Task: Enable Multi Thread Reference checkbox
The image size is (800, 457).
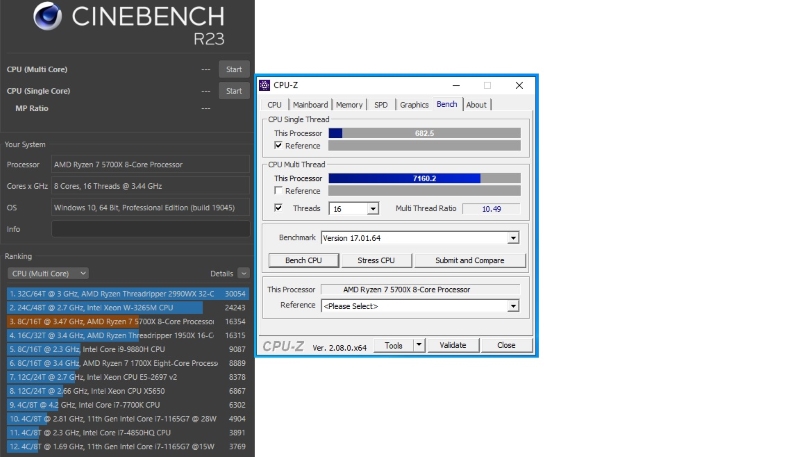Action: (278, 190)
